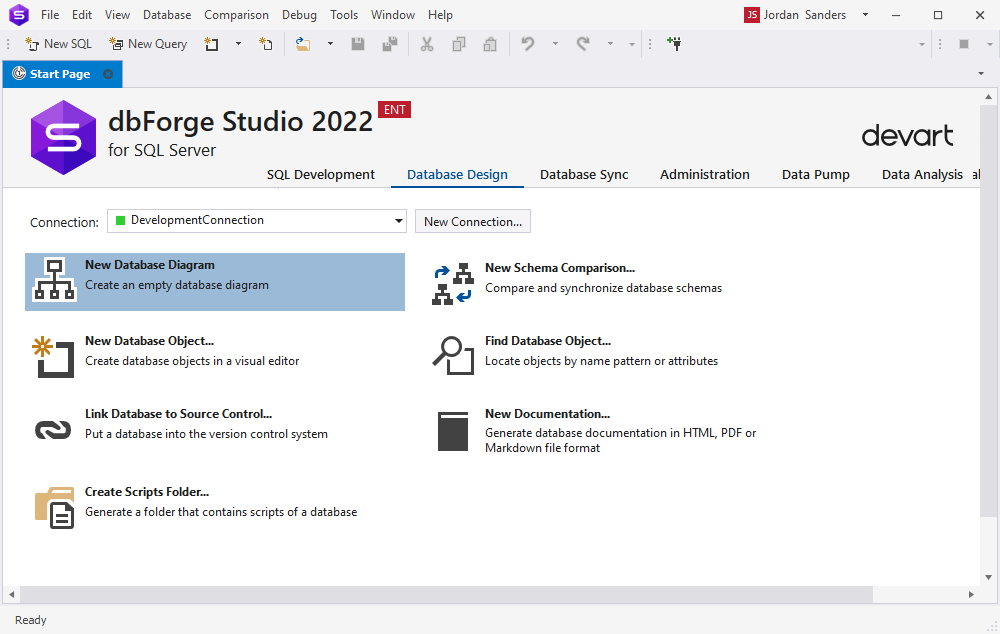Click the New SQL toolbar button
The image size is (1000, 634).
coord(58,44)
